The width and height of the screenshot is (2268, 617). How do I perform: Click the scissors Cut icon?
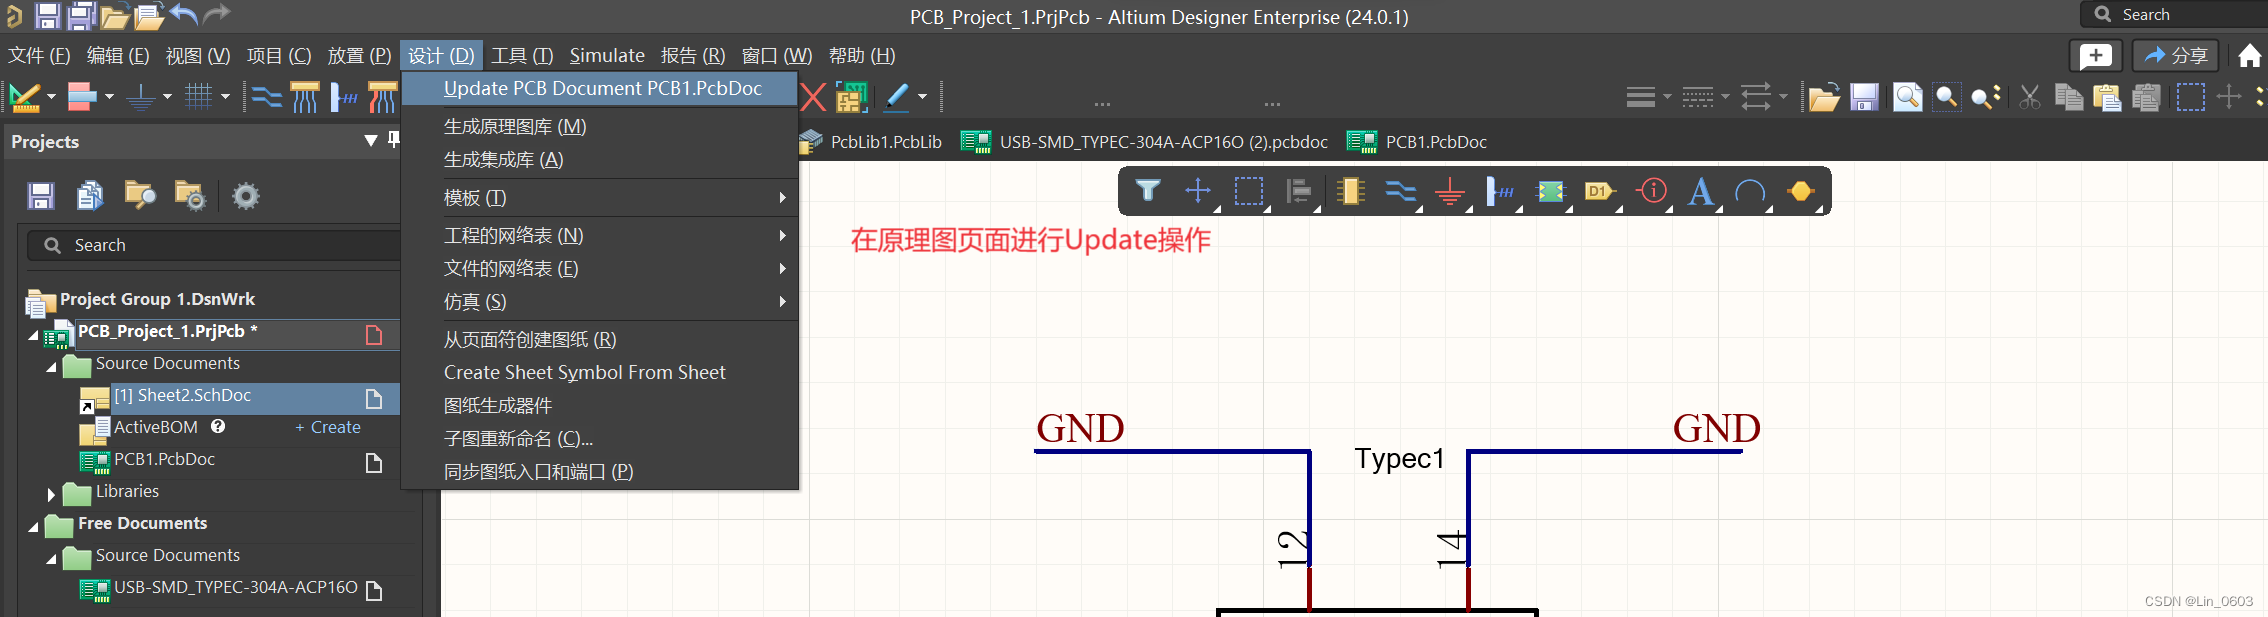2030,97
